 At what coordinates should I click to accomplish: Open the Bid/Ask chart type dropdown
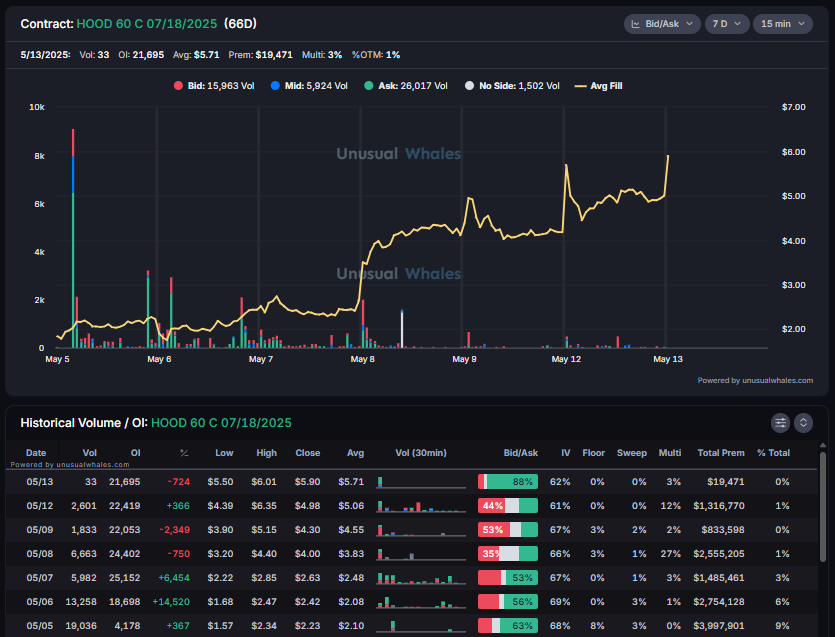661,24
